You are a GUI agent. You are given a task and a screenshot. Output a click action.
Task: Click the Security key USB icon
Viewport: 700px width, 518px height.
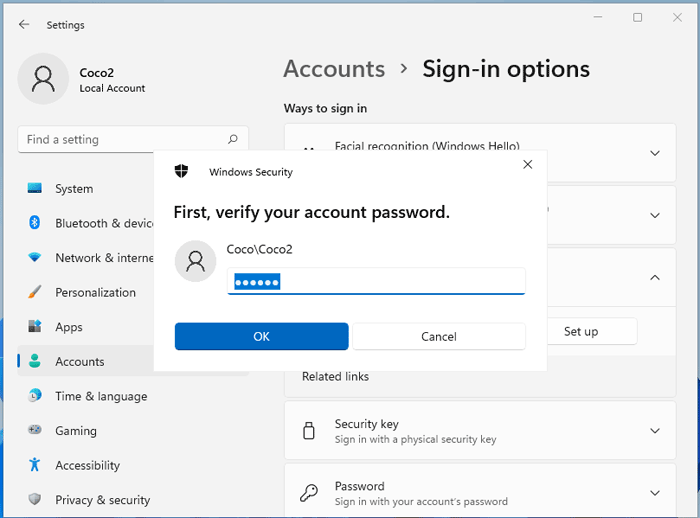tap(309, 430)
